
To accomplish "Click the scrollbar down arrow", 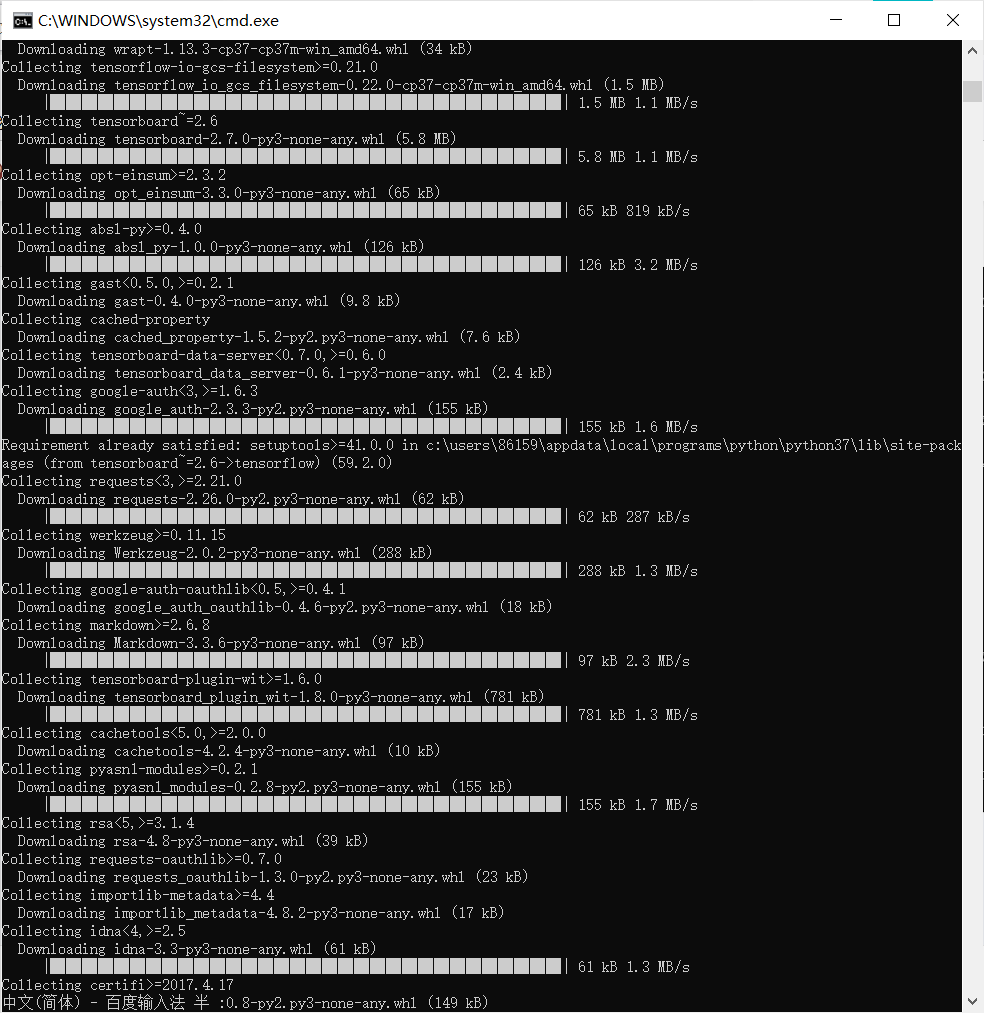I will 972,1001.
